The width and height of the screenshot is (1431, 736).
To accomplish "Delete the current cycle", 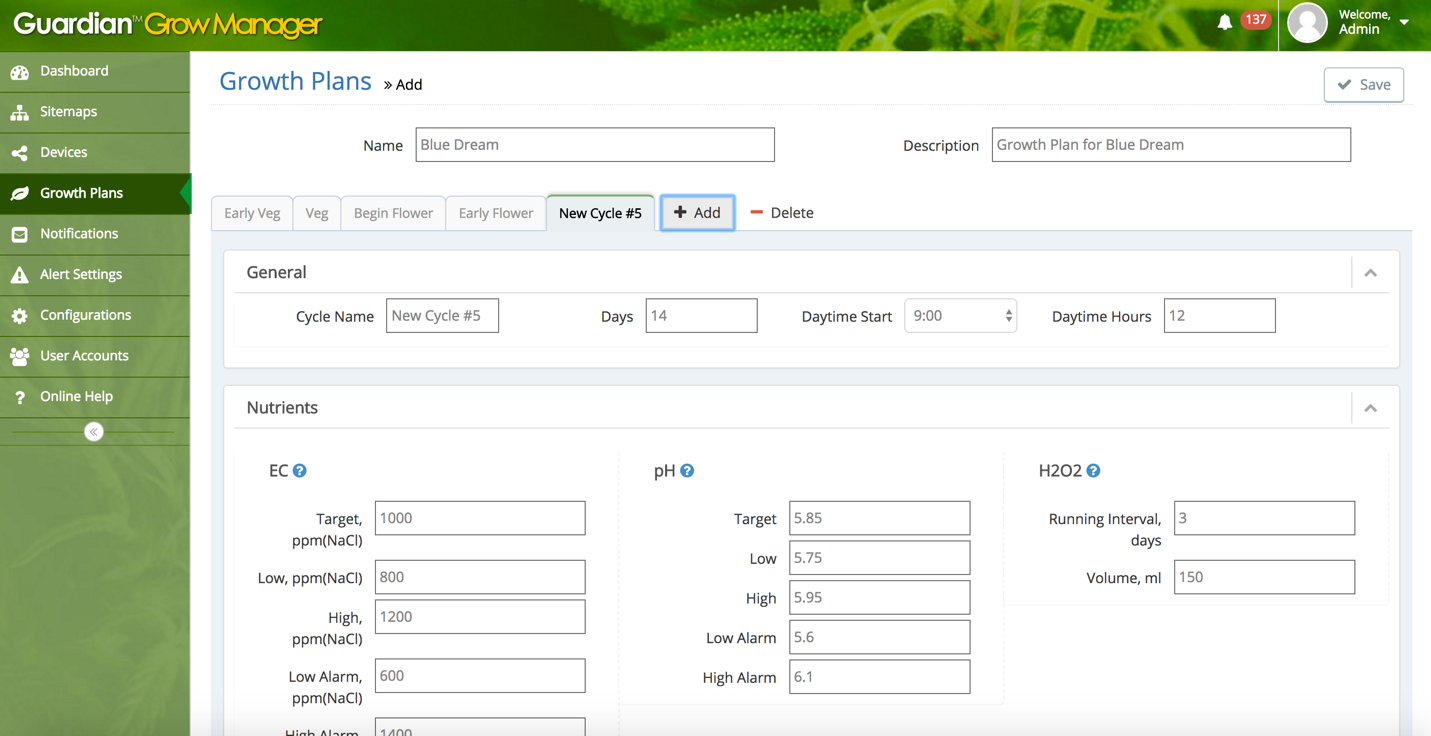I will 780,212.
